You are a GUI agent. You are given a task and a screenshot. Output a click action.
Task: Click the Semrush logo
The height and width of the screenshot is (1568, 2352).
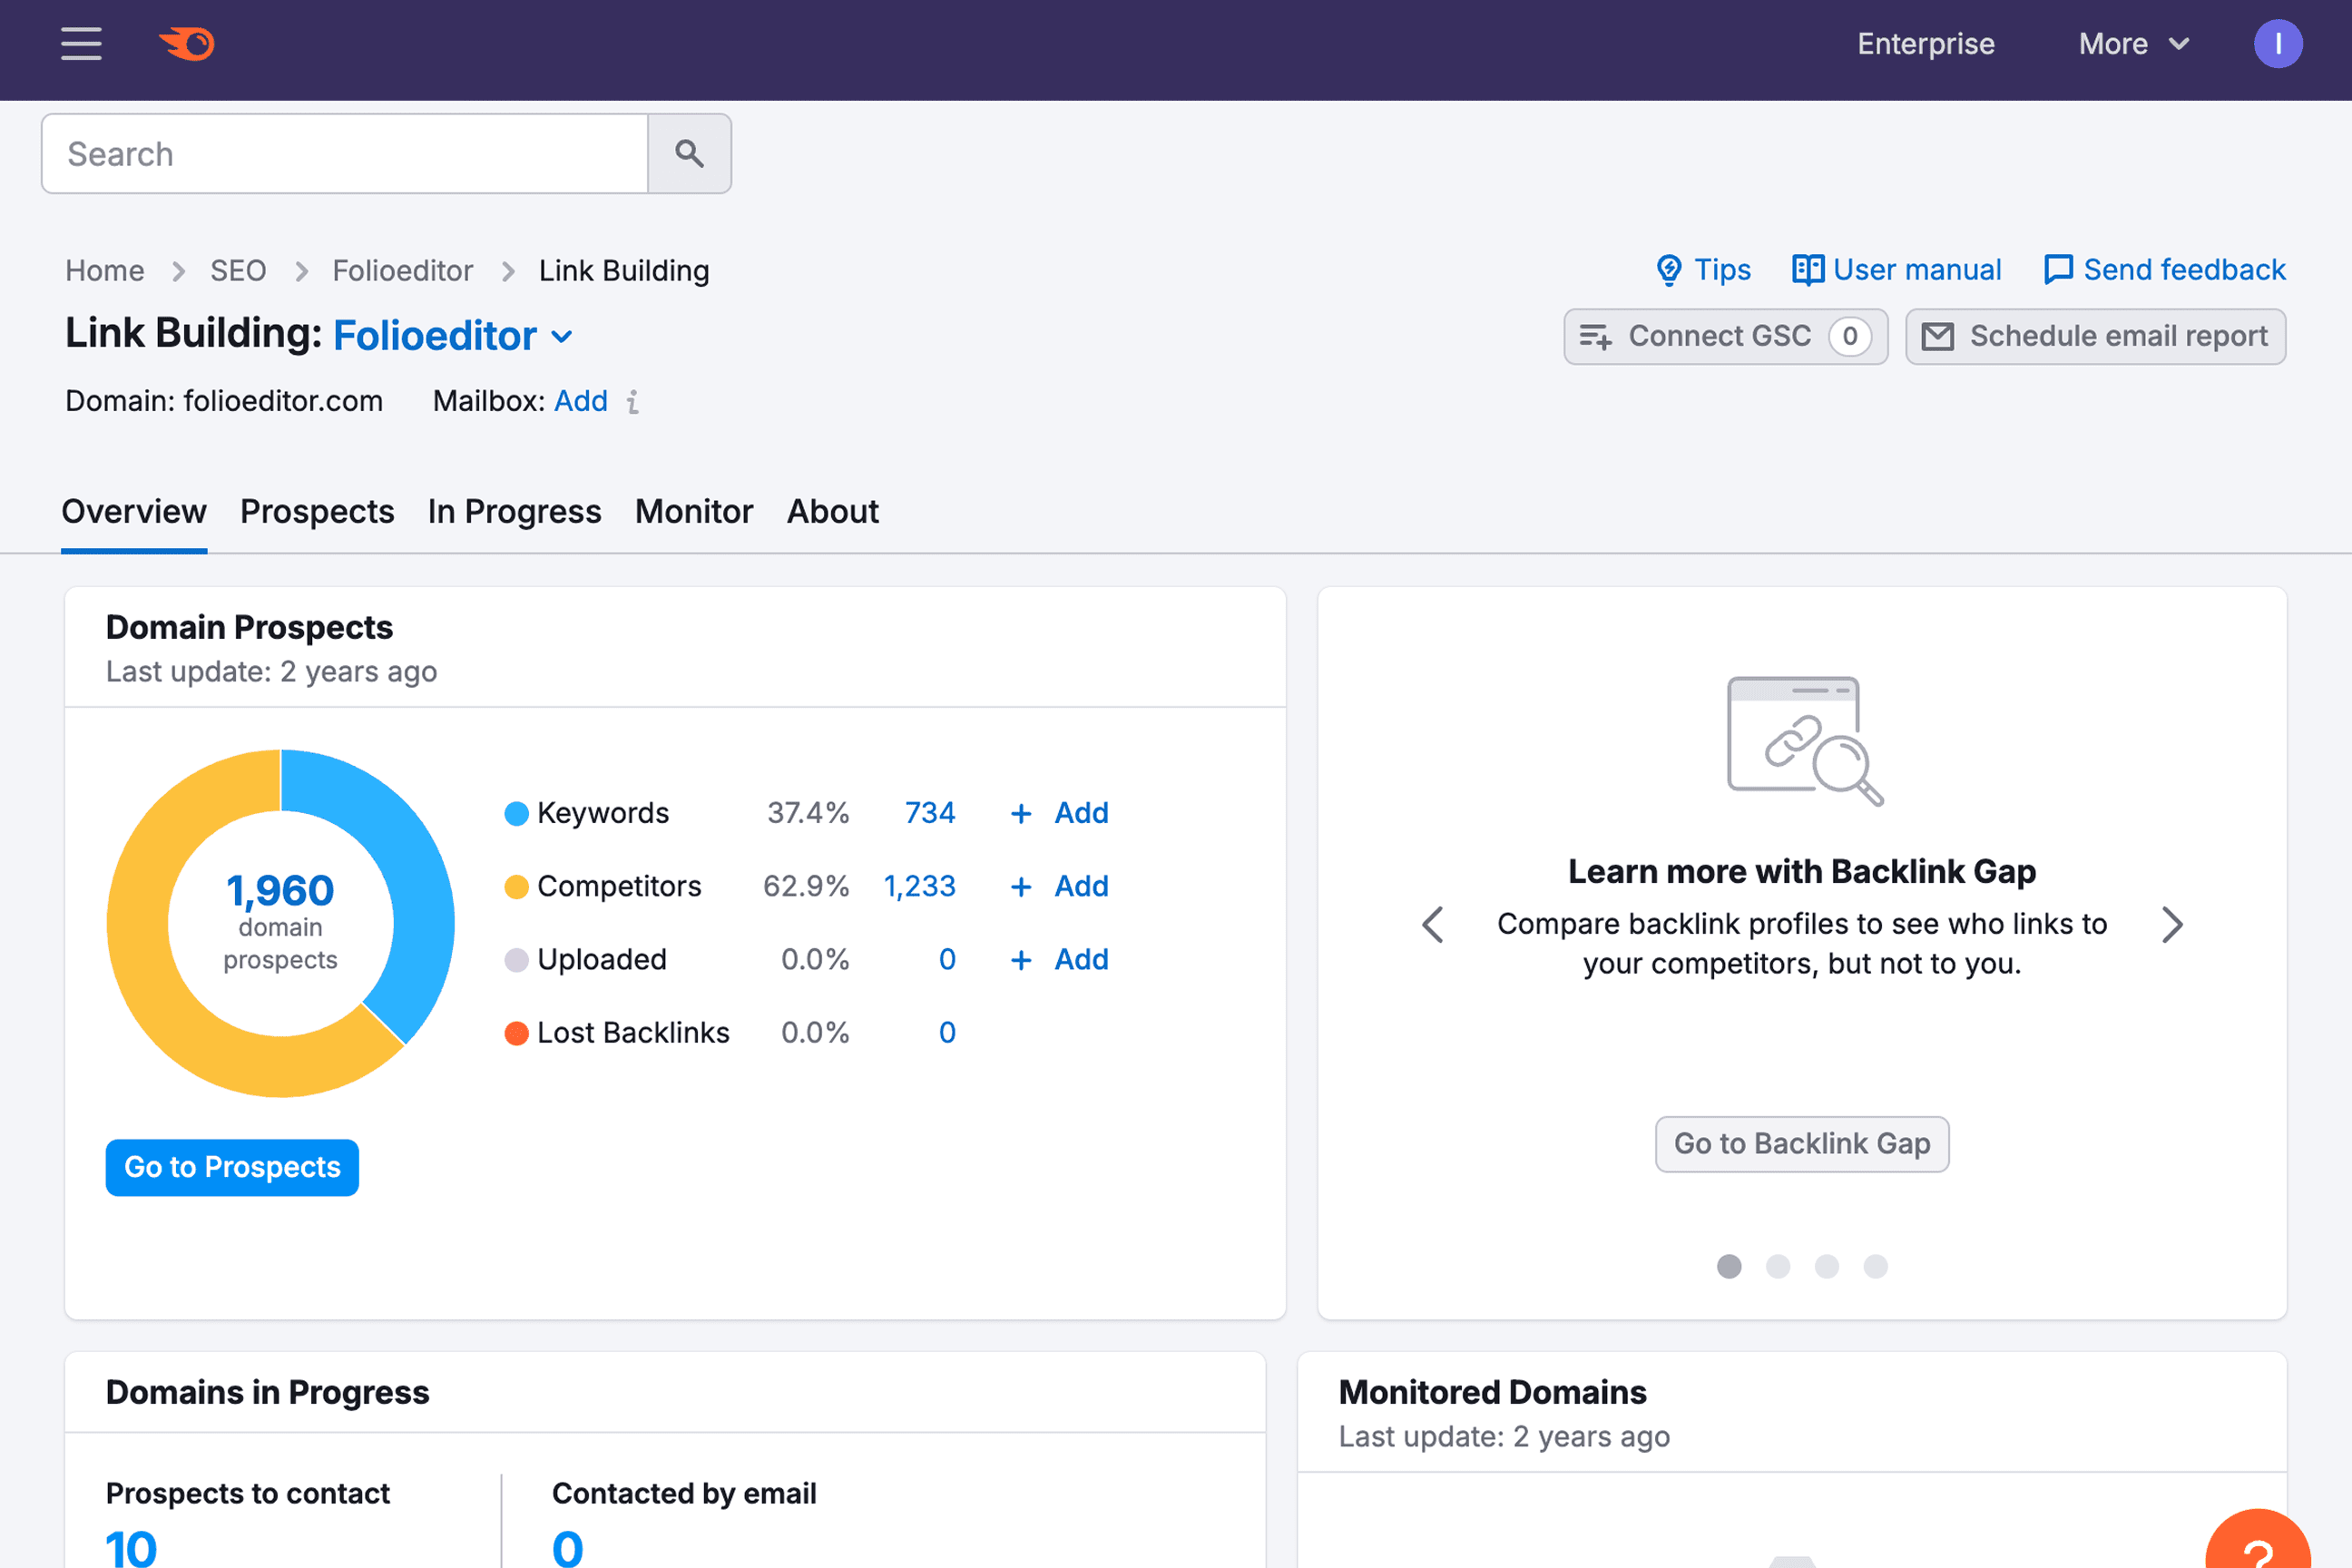click(x=186, y=43)
